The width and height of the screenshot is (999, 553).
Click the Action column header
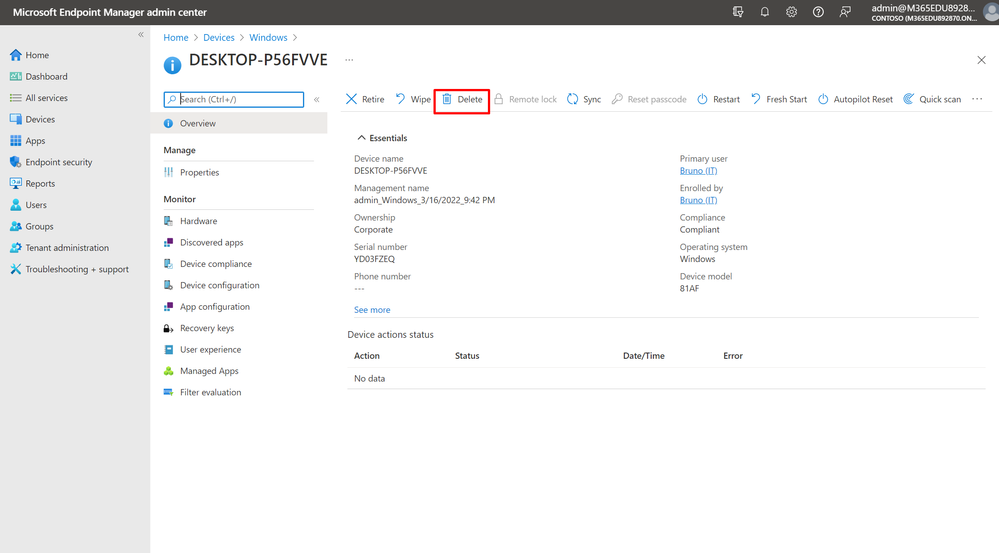(x=367, y=356)
